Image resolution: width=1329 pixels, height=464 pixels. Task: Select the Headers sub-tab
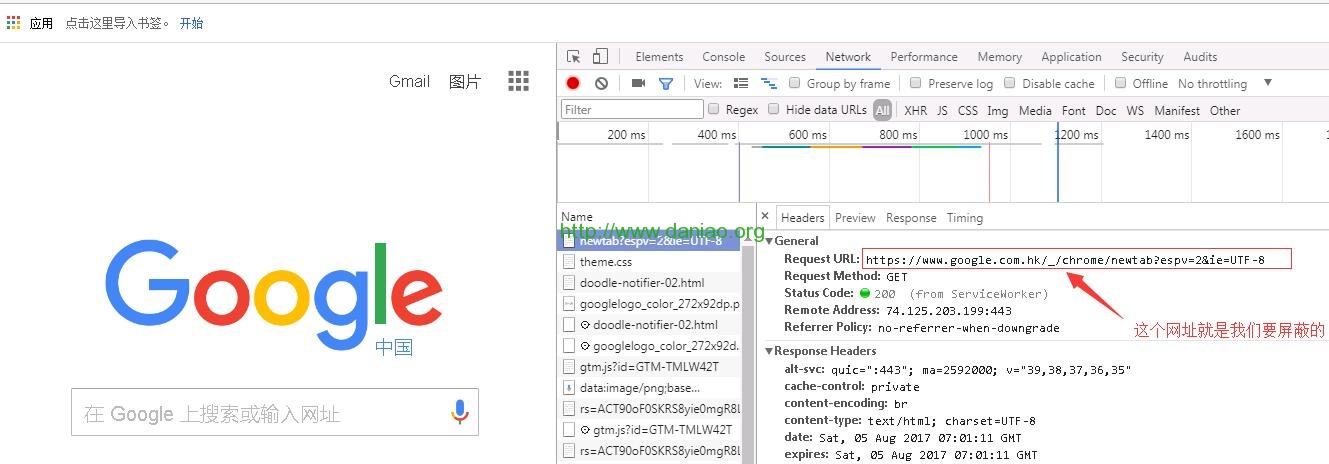click(x=802, y=218)
